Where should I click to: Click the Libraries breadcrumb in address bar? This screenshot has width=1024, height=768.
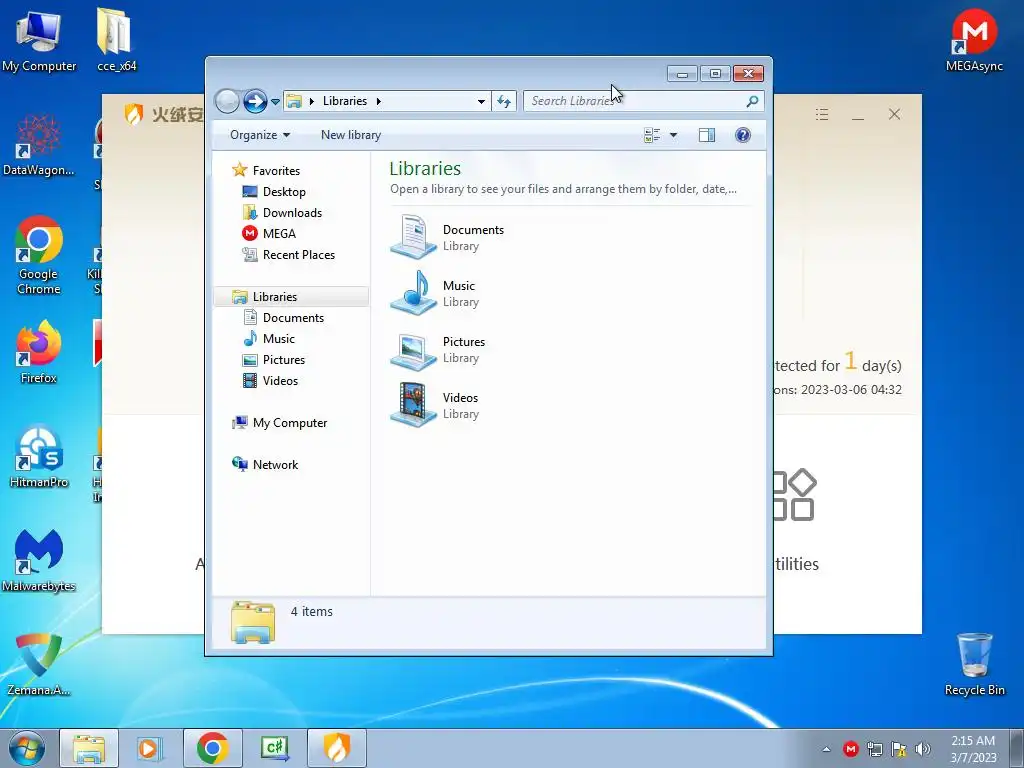click(x=345, y=101)
